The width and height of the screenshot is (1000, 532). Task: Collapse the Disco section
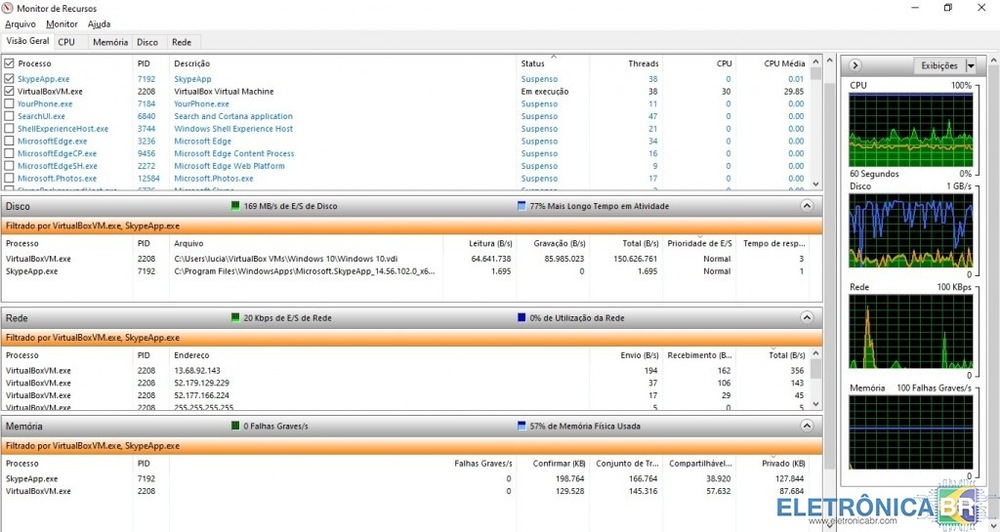807,206
